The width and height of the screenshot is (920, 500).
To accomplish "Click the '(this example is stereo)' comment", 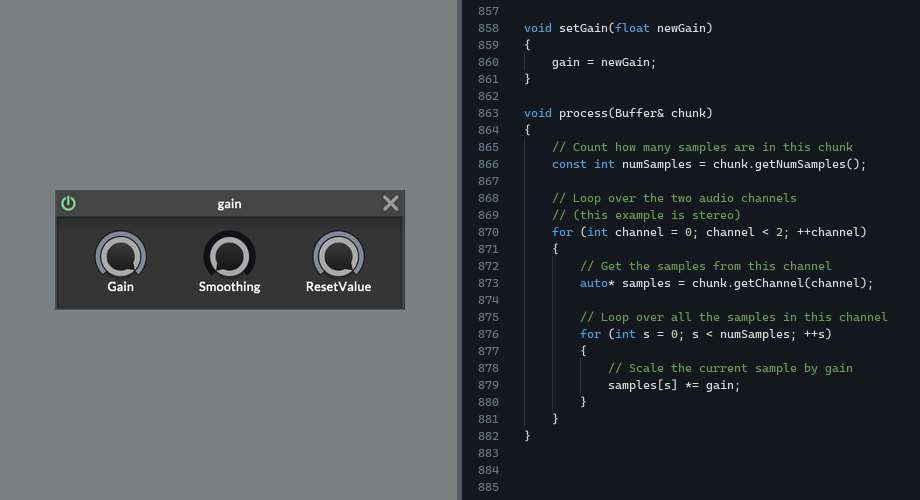I will (x=646, y=215).
